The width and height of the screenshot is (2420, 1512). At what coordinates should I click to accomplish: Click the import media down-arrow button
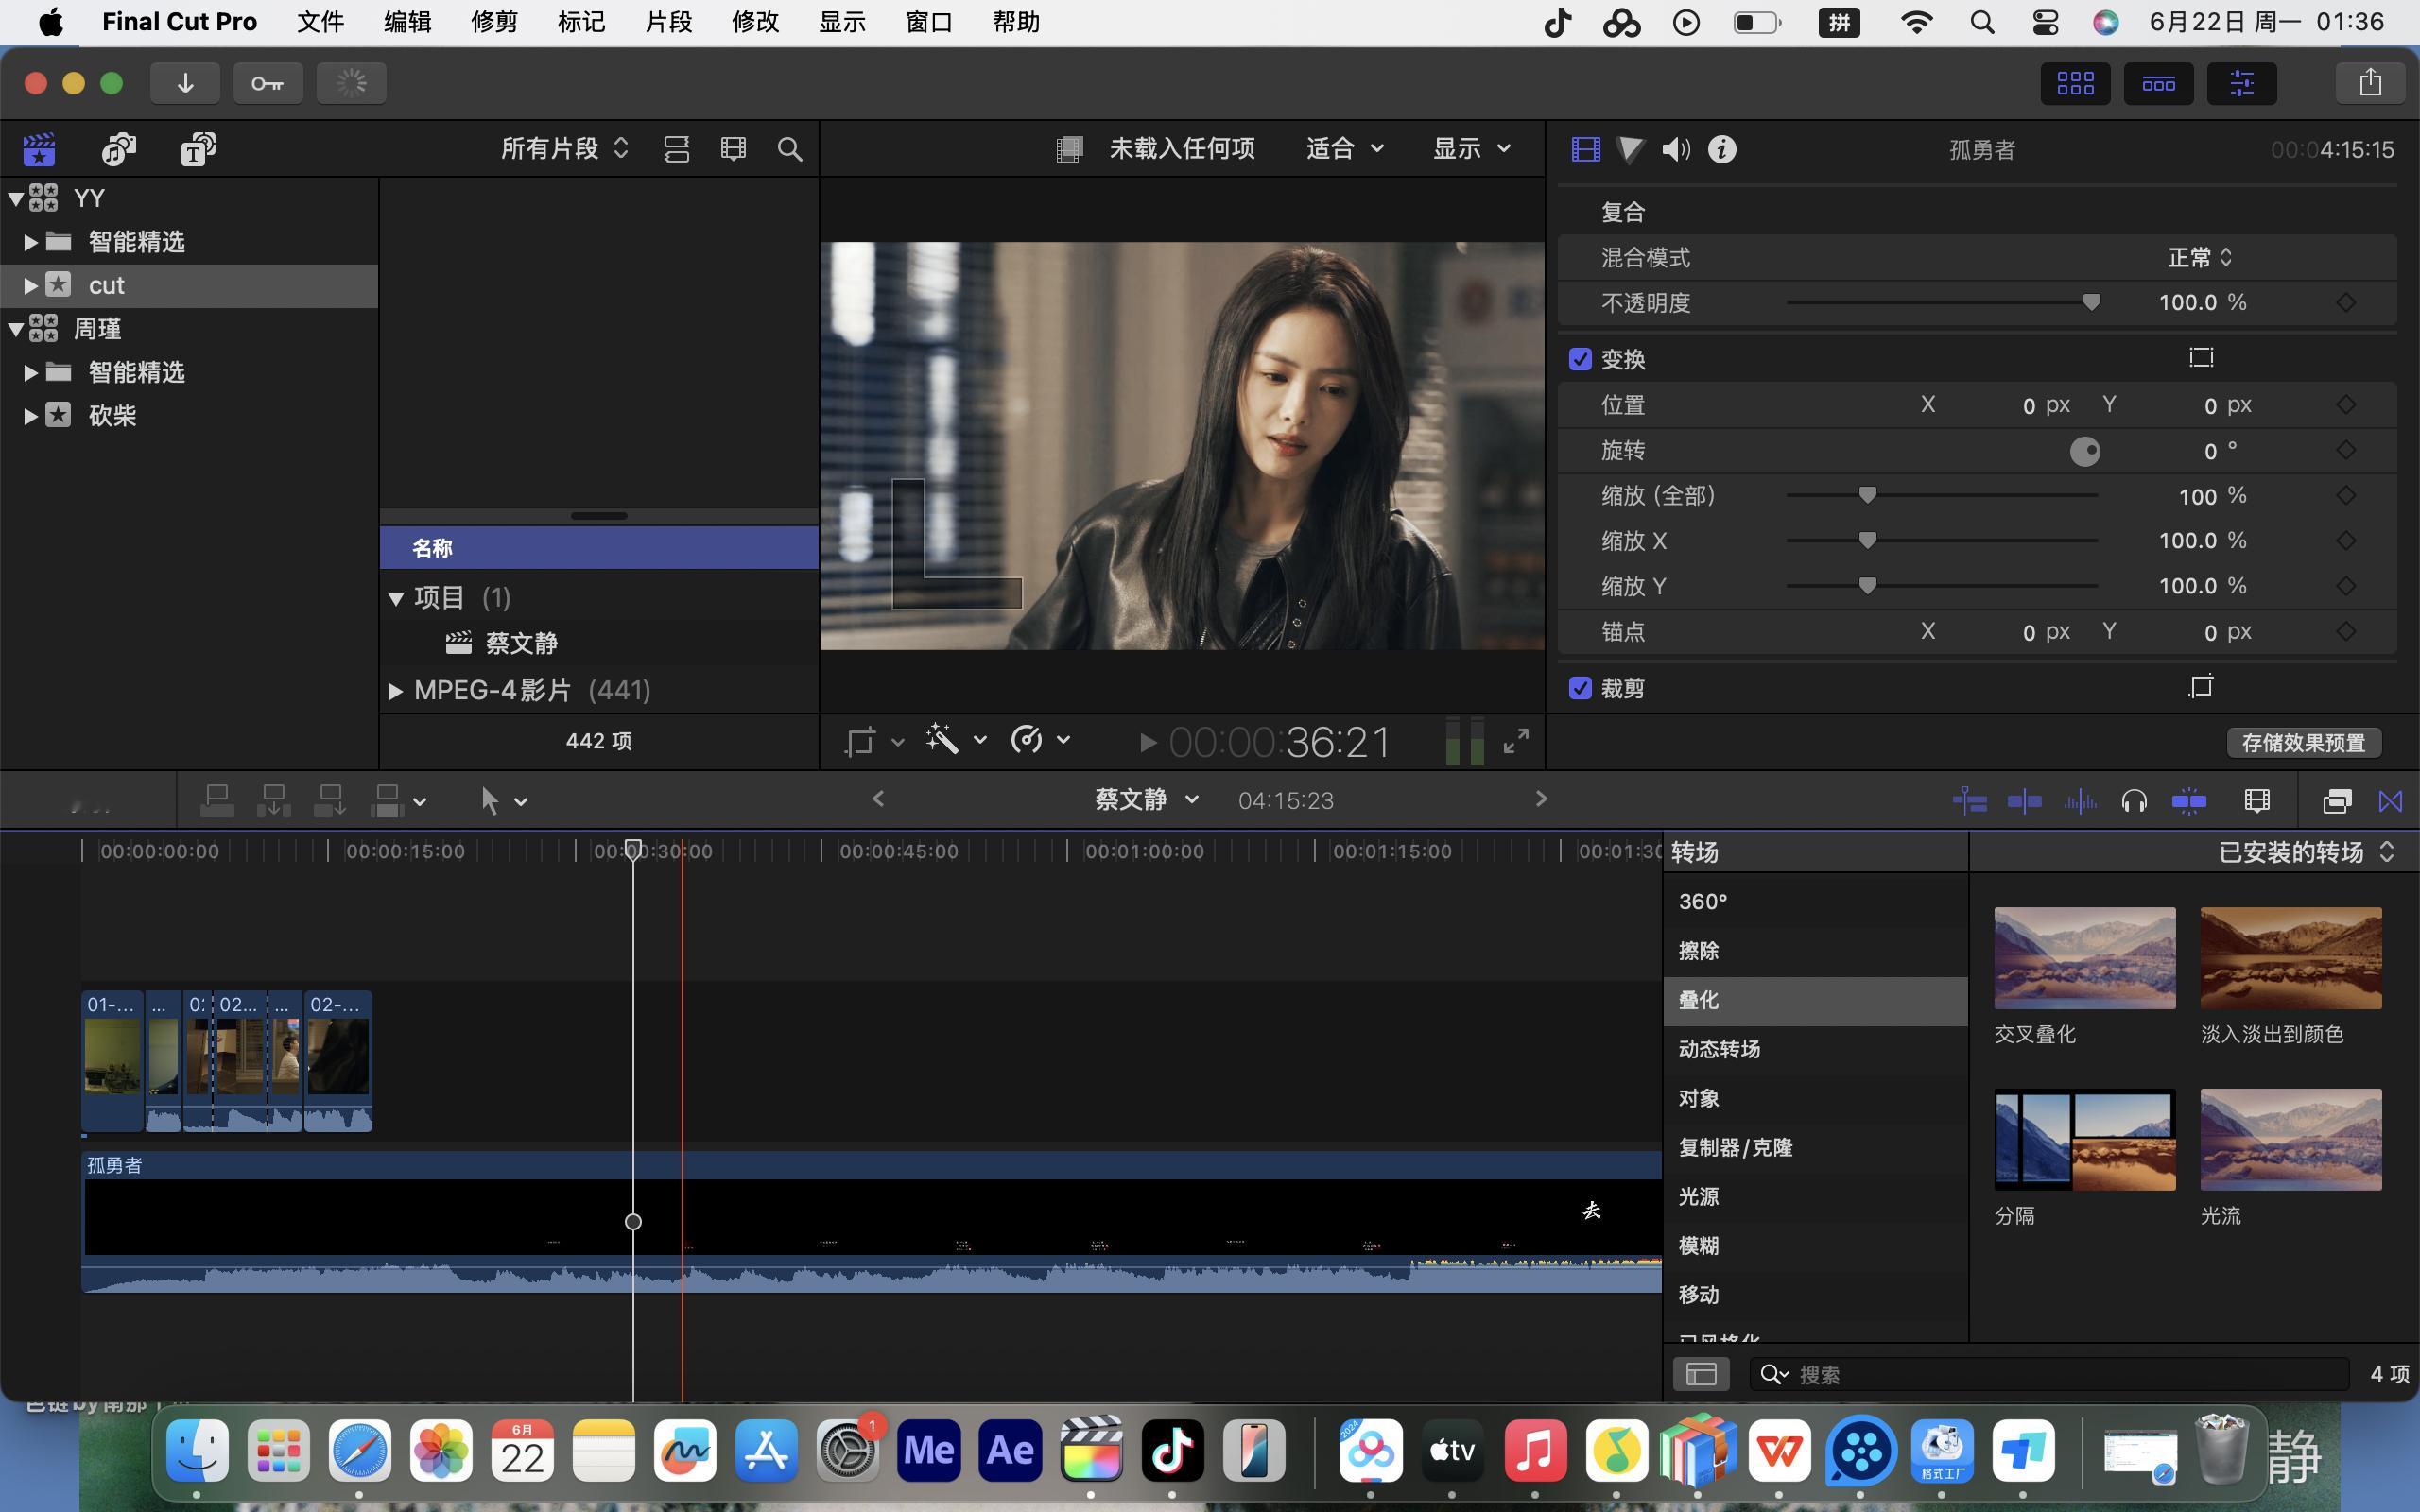(185, 83)
